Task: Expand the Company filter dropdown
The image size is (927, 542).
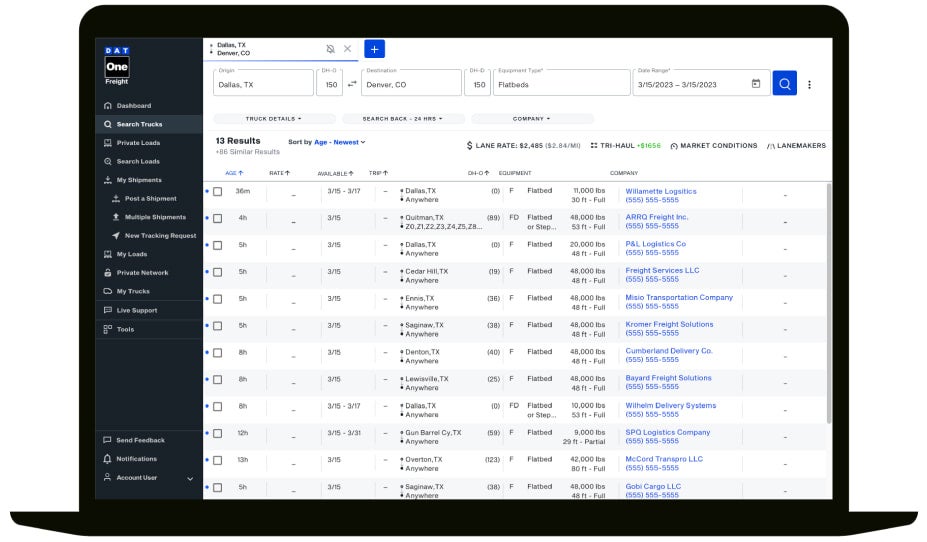Action: (x=531, y=119)
